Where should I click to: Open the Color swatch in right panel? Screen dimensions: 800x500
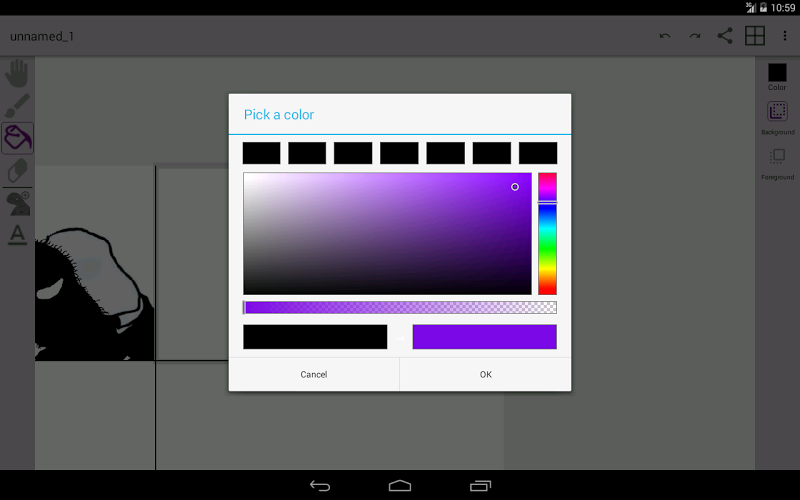(777, 77)
